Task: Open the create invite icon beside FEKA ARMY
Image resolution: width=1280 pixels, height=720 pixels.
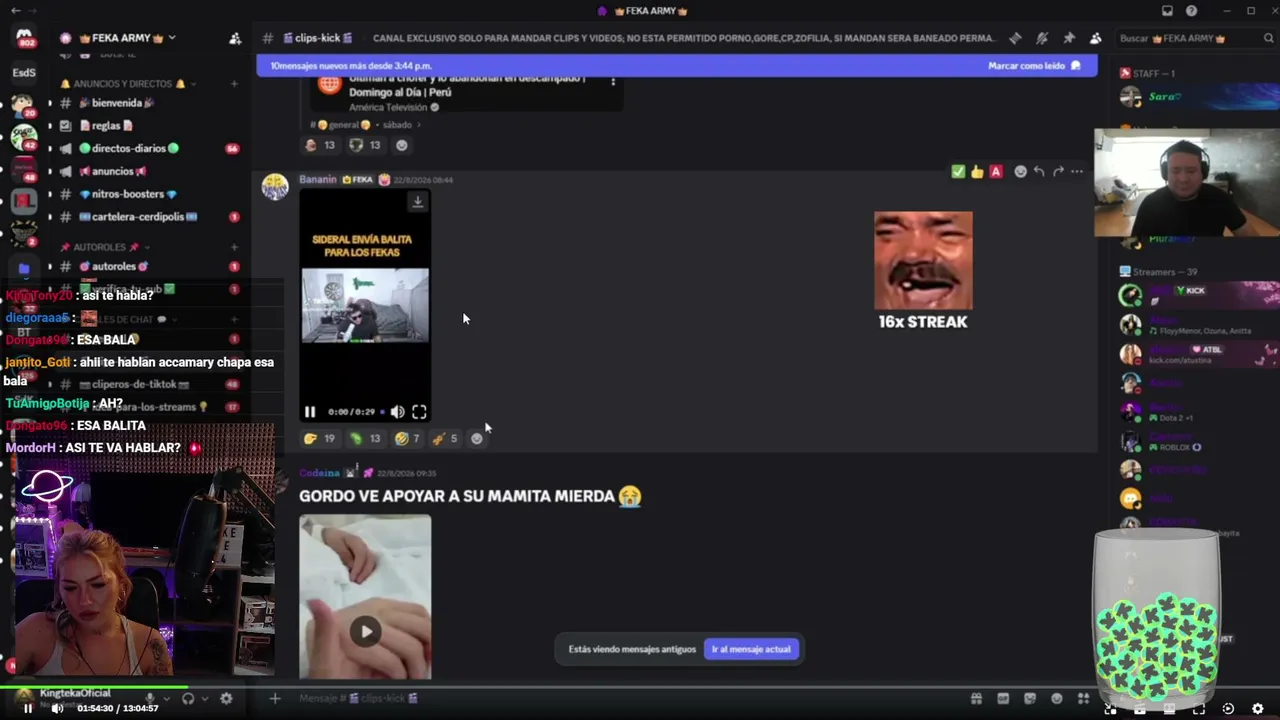Action: pyautogui.click(x=235, y=38)
